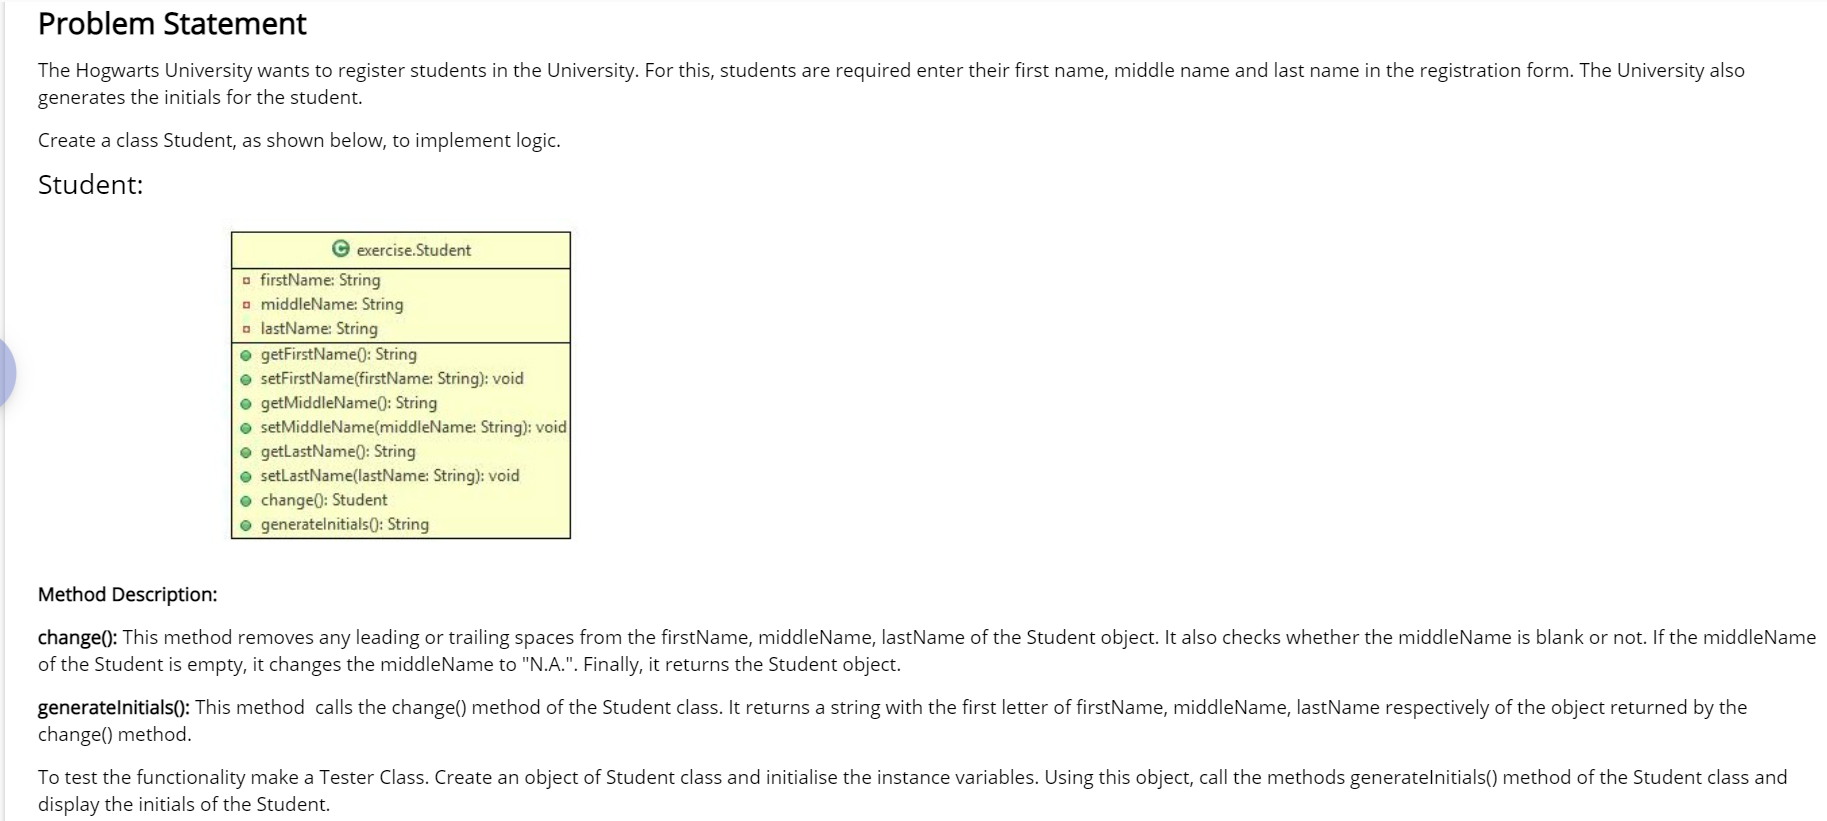The width and height of the screenshot is (1827, 821).
Task: Click the Method Description: label
Action: click(x=127, y=595)
